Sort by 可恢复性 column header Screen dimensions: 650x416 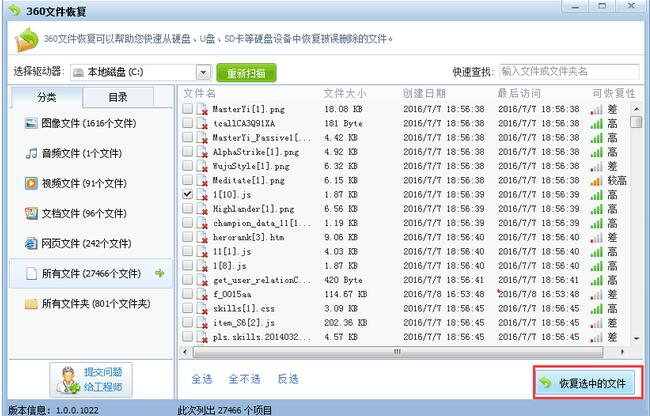tap(614, 94)
